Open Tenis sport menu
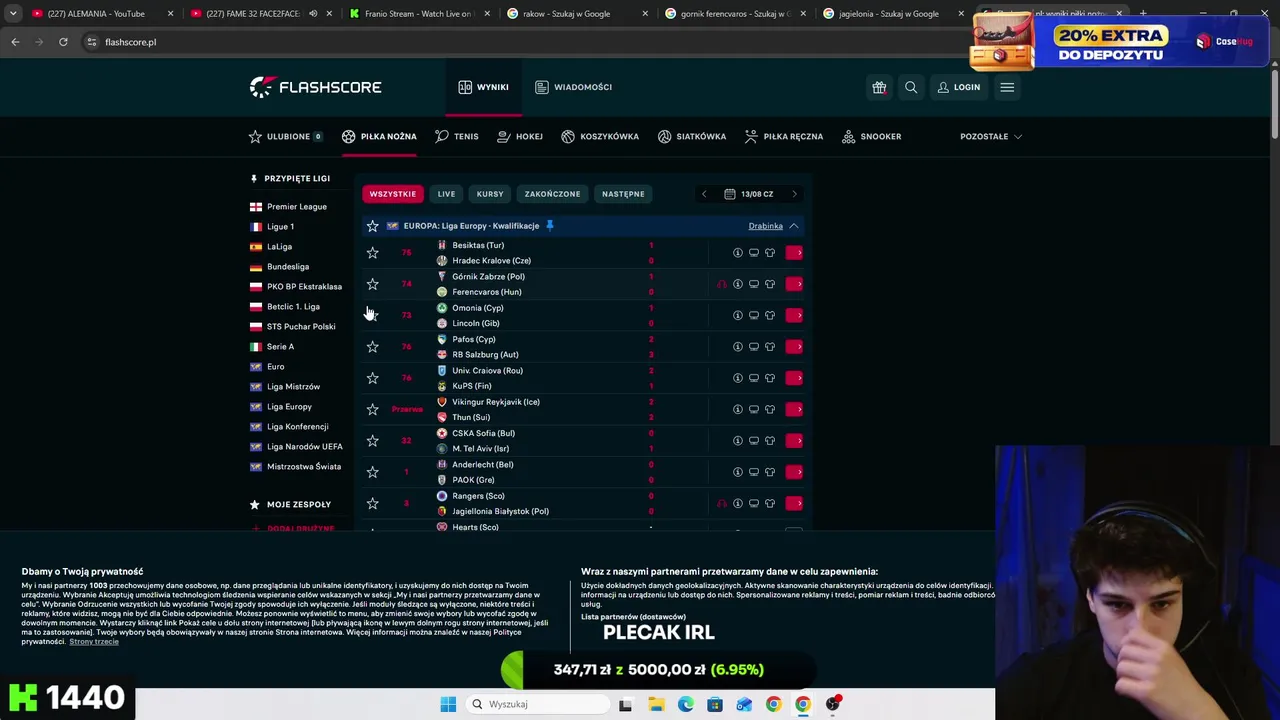 (x=457, y=136)
